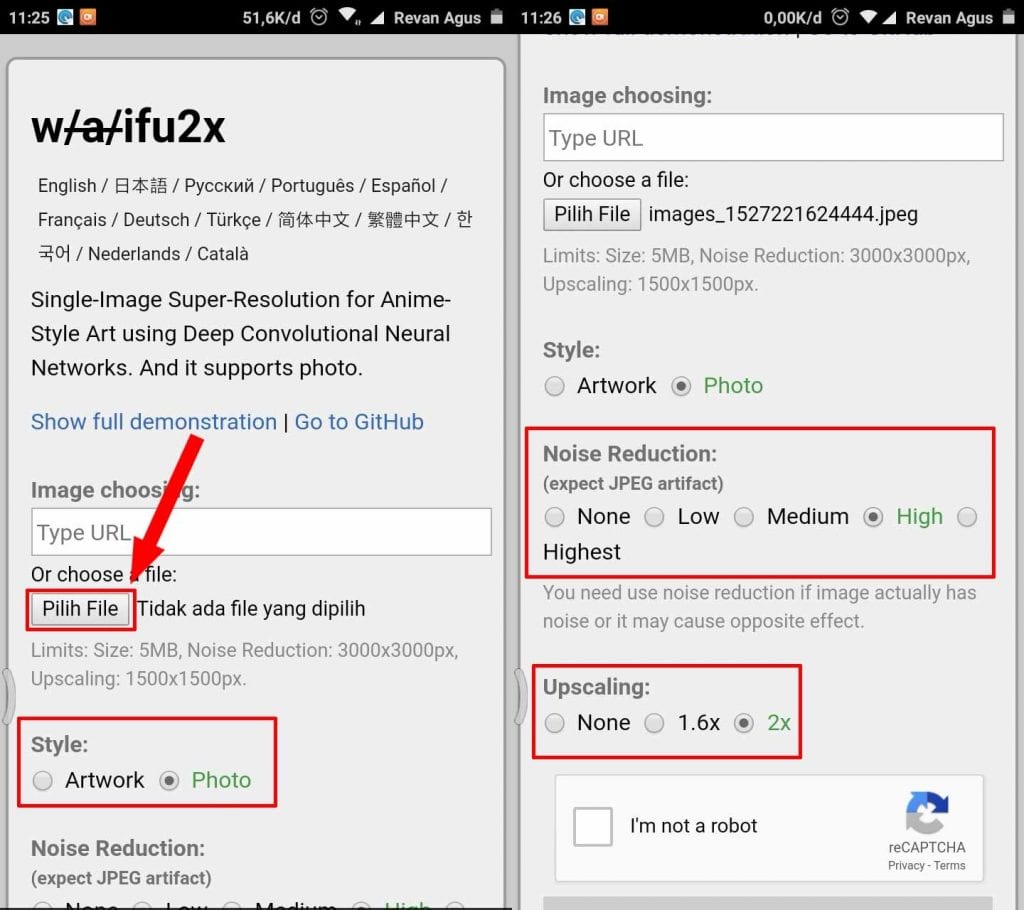1024x910 pixels.
Task: Choose Highest noise reduction radio
Action: point(967,517)
